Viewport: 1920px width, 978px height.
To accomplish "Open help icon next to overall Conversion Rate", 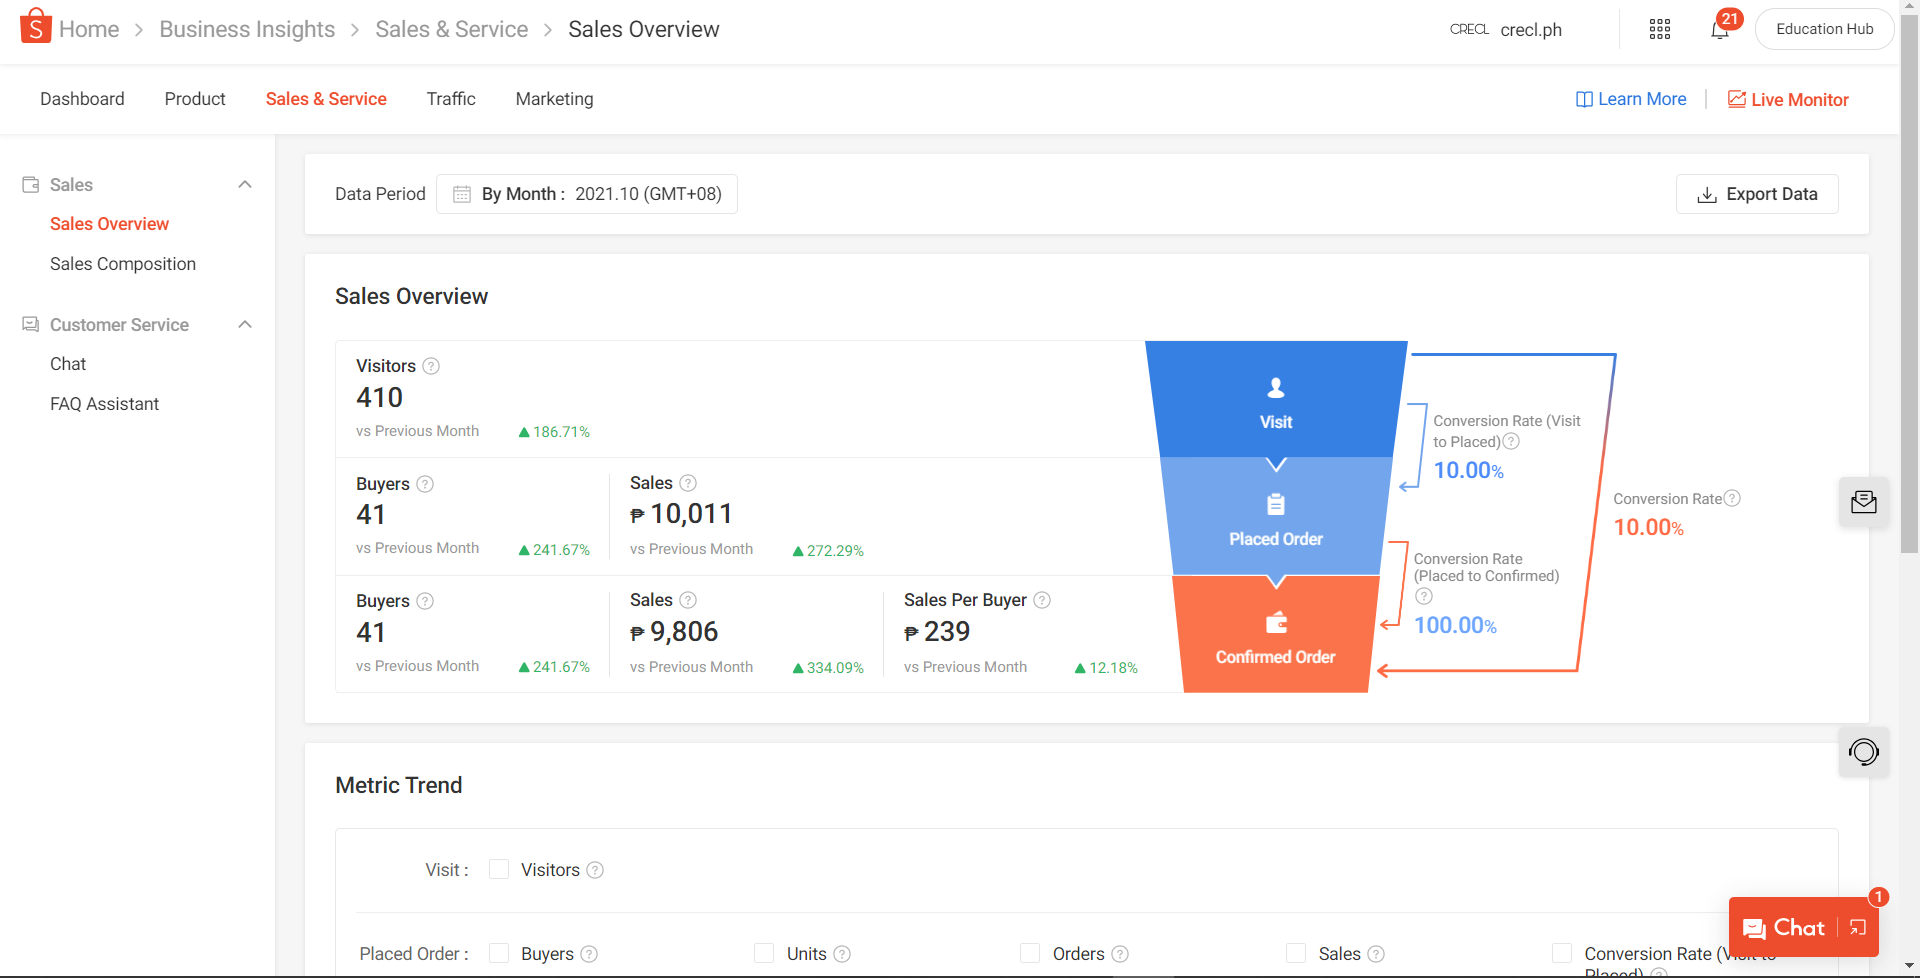I will [1732, 498].
